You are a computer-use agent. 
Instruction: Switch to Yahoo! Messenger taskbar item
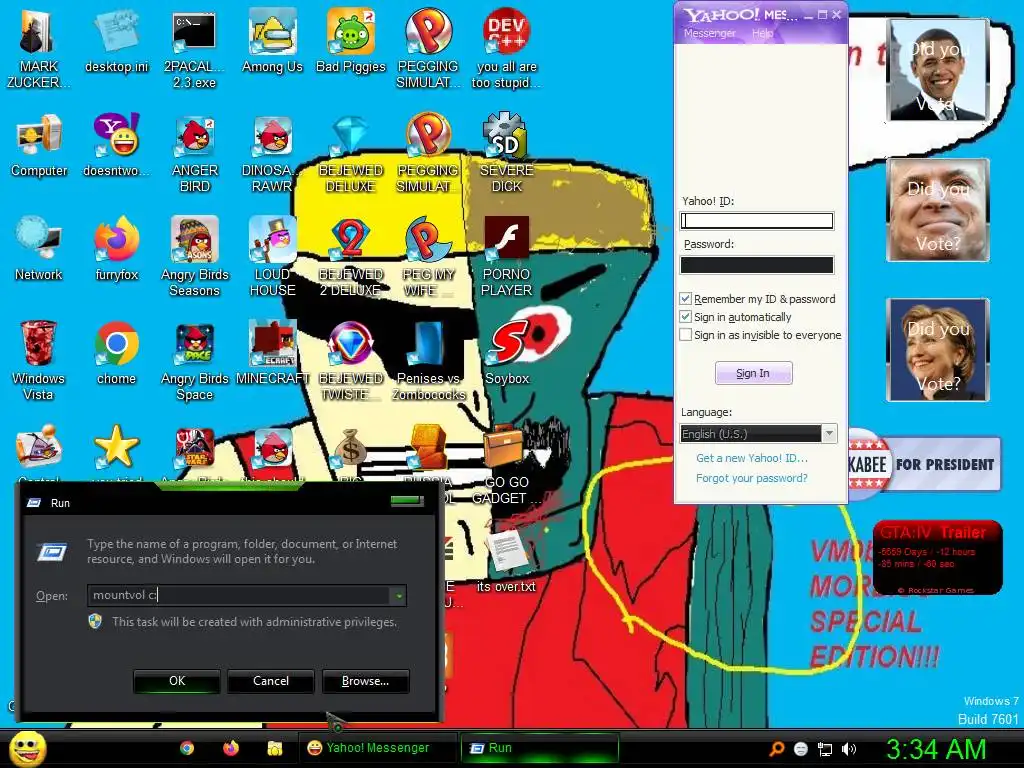(379, 748)
